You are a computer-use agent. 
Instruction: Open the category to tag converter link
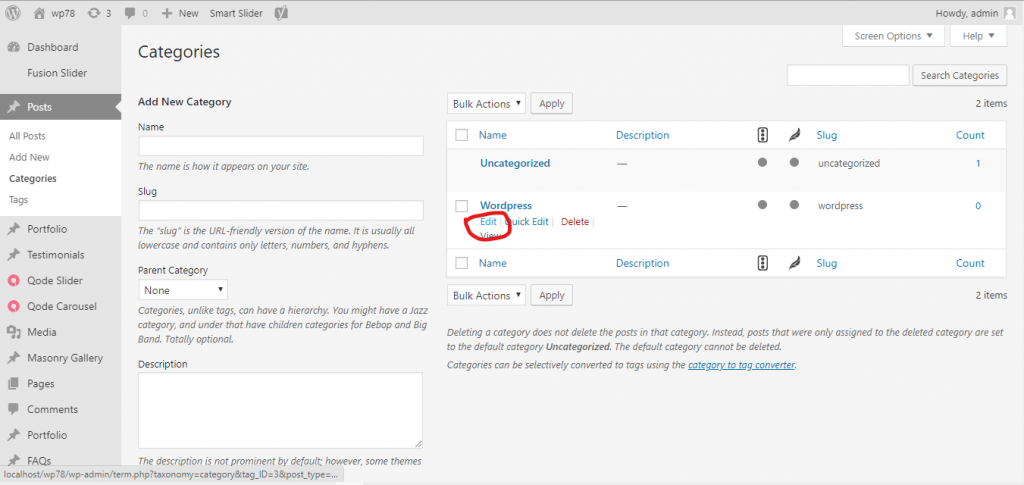tap(741, 365)
